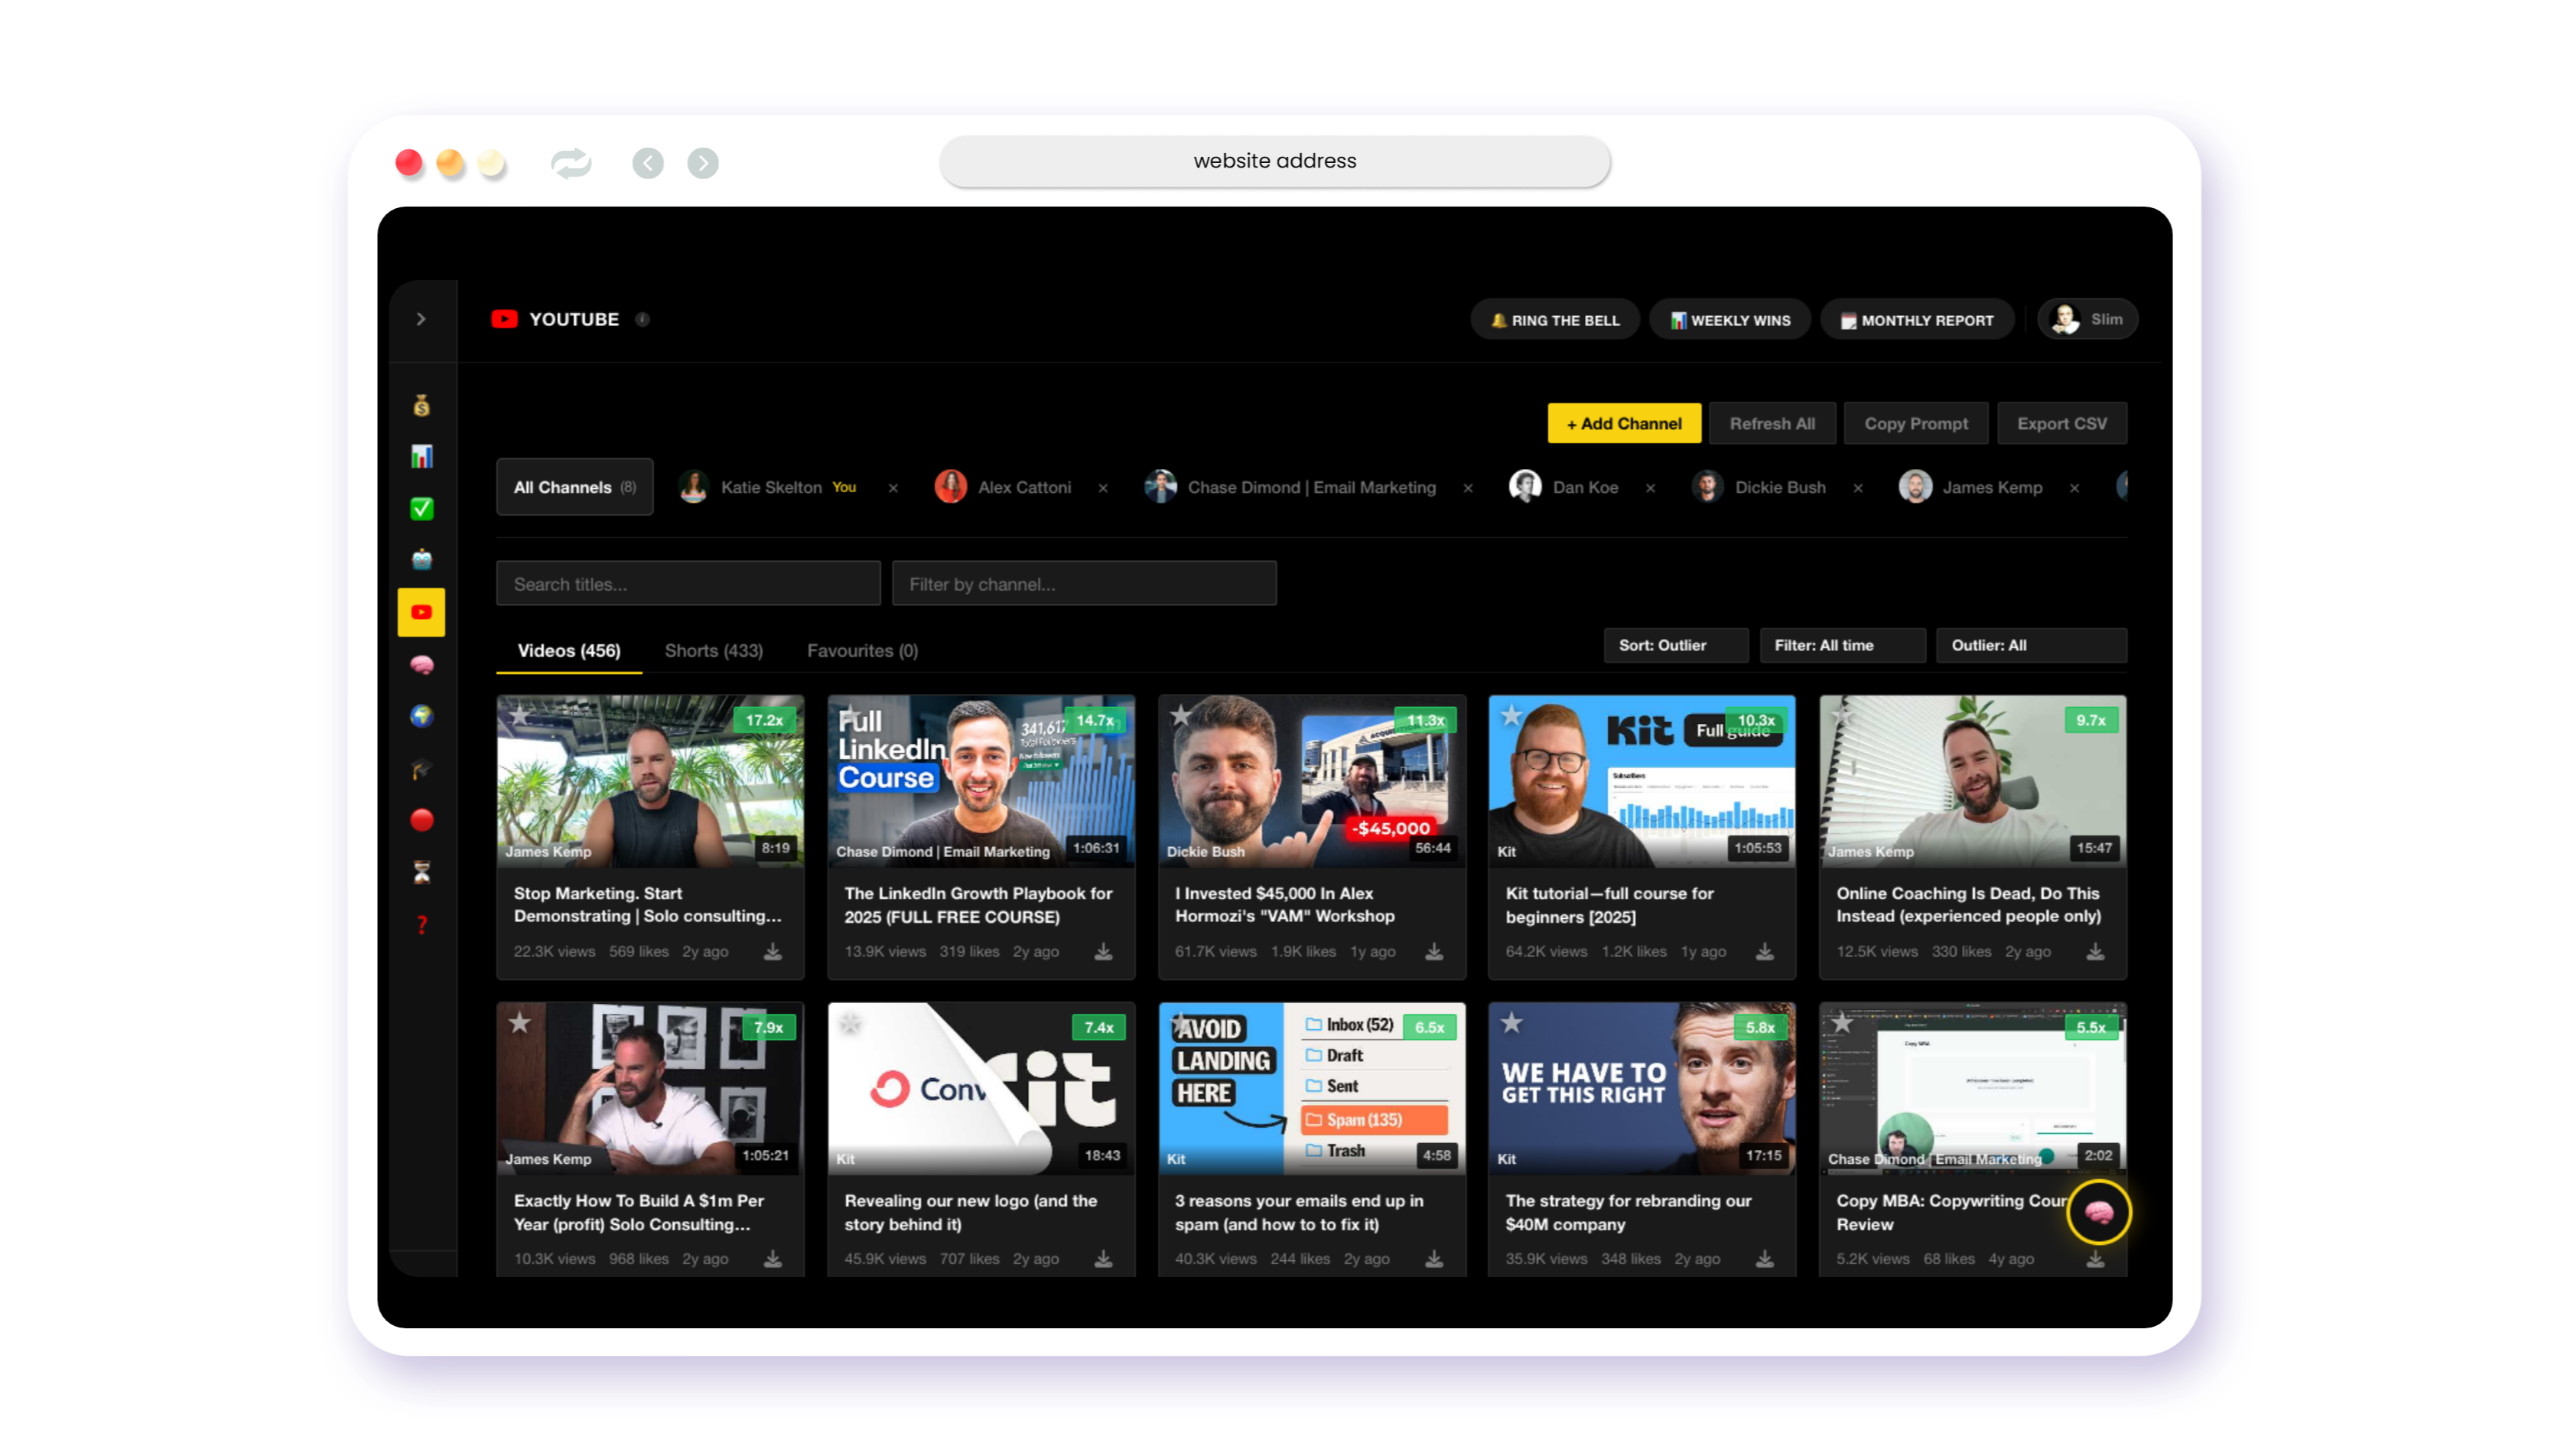Open the green checkmark sidebar icon

(421, 508)
